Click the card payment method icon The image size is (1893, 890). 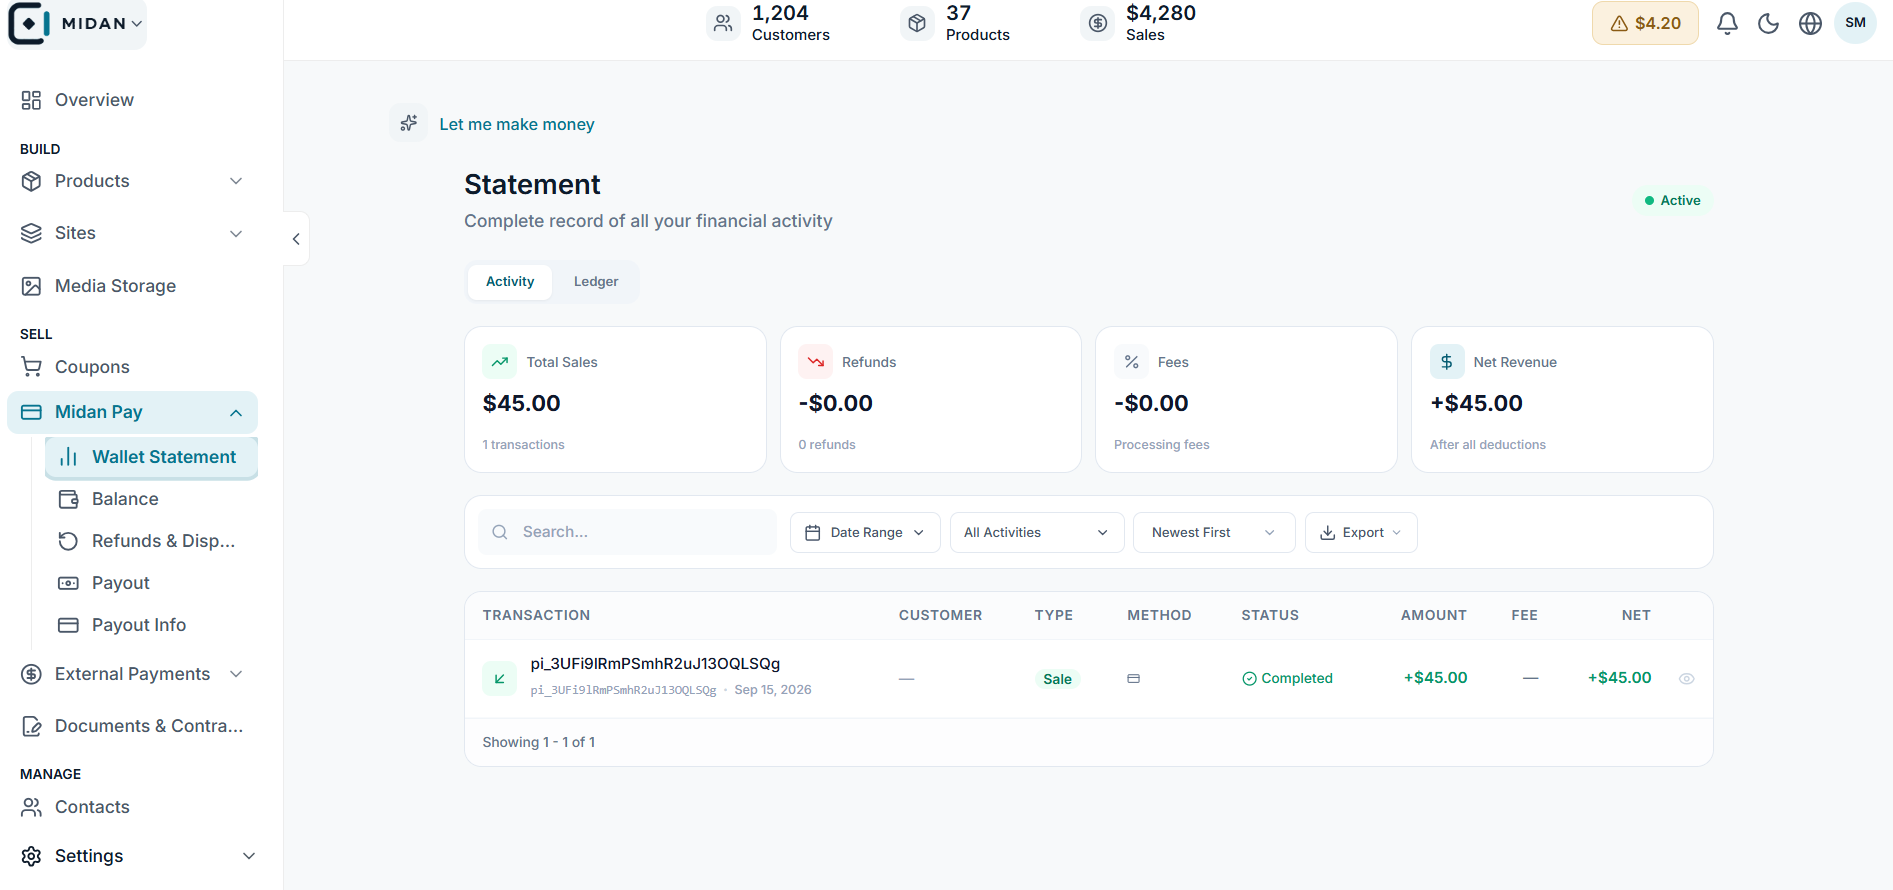[x=1133, y=678]
